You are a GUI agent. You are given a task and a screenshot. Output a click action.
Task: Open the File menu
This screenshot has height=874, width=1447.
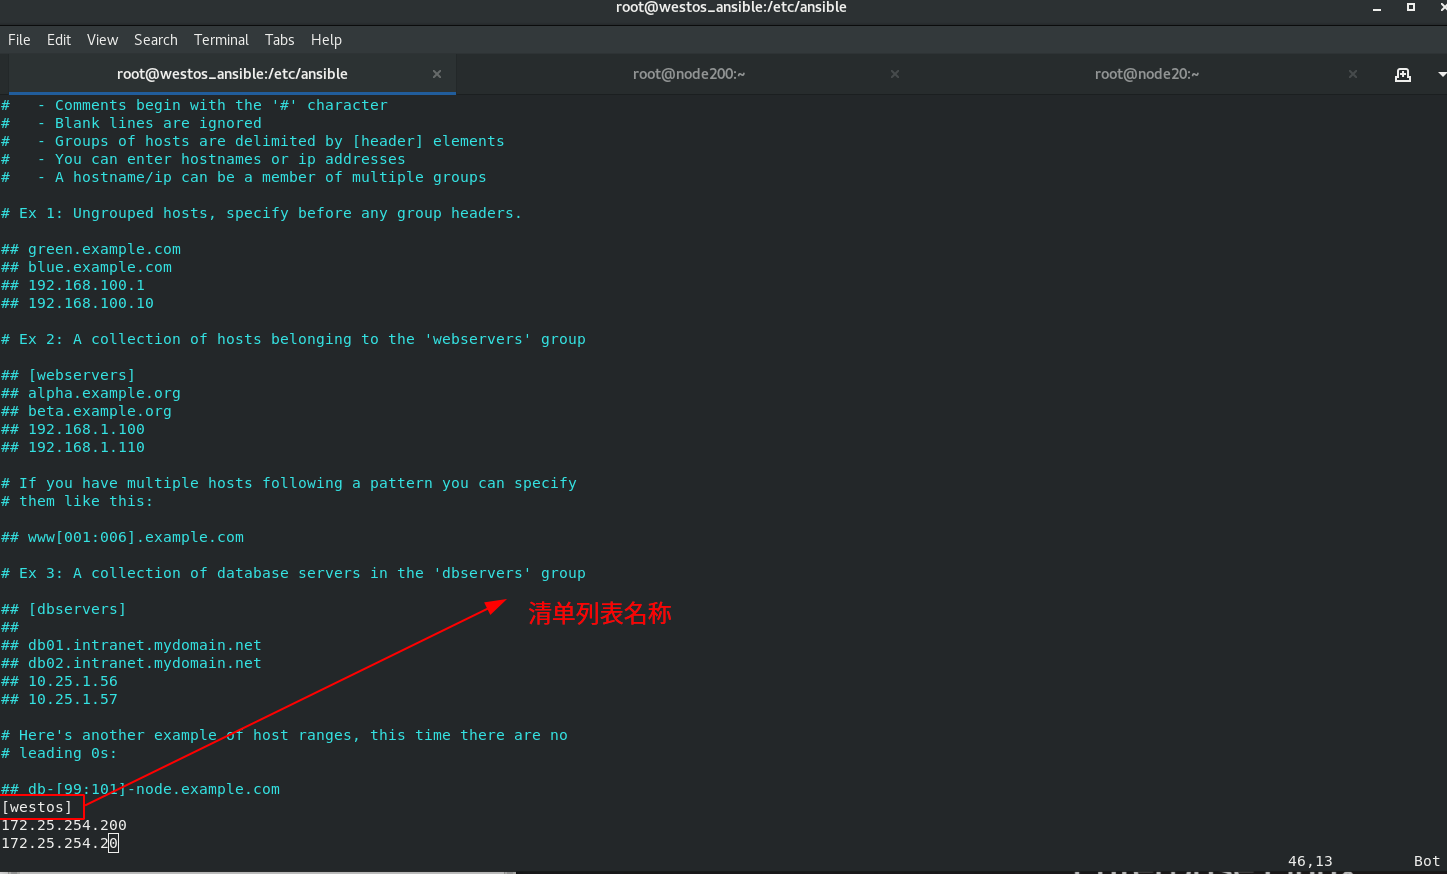[19, 40]
